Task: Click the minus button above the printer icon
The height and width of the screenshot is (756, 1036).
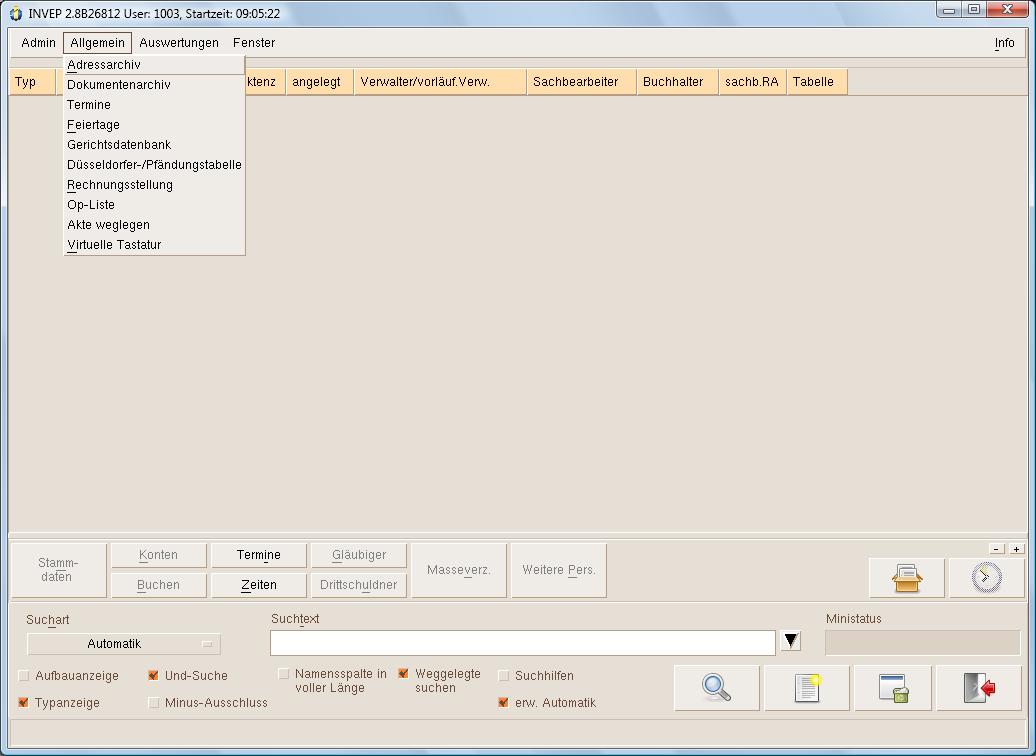Action: coord(997,549)
